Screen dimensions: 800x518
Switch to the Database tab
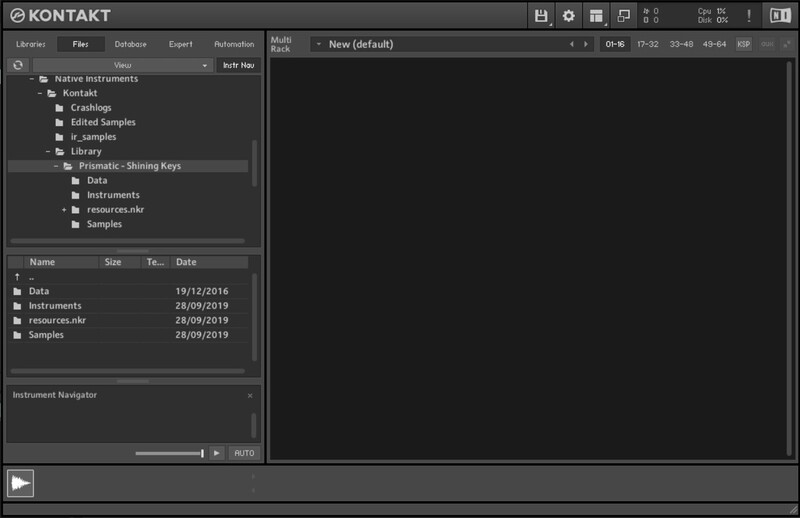pos(130,44)
